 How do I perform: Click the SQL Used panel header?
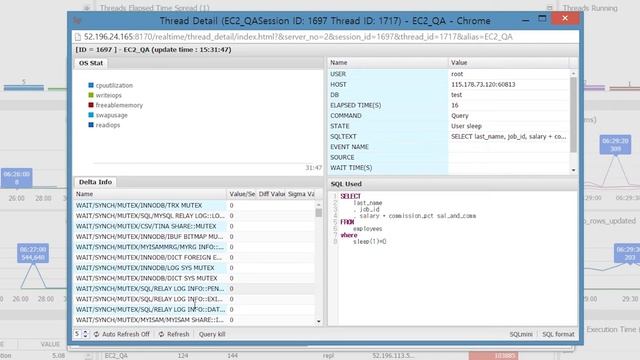(453, 184)
